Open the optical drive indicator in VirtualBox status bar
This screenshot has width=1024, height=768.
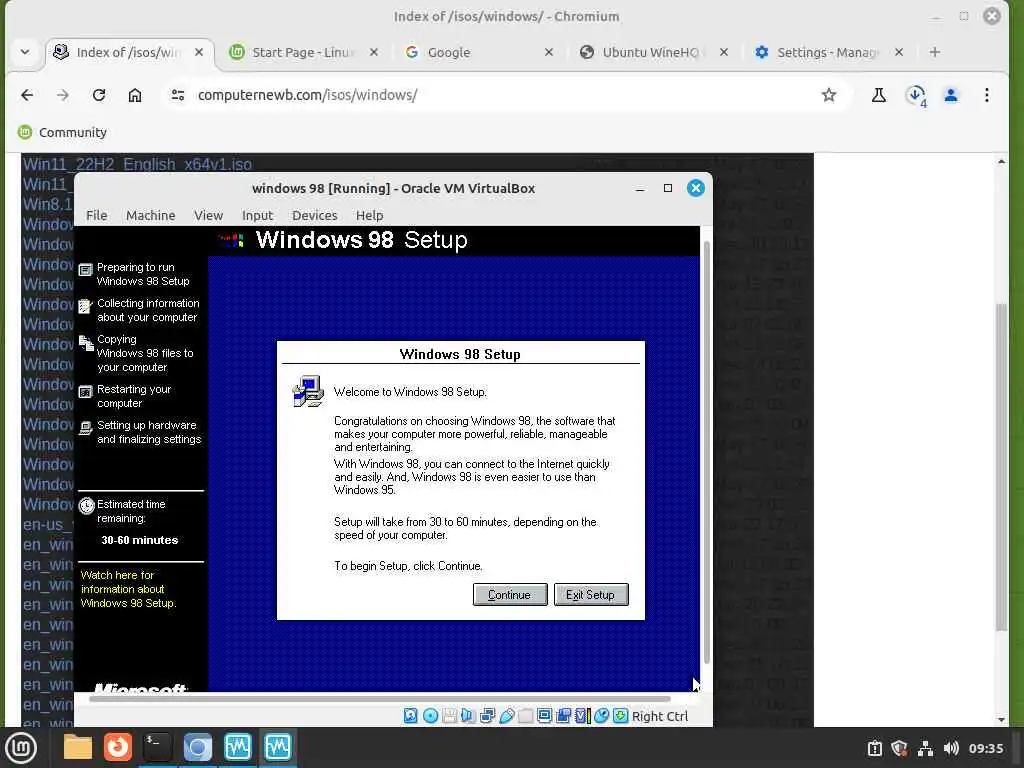pos(430,716)
